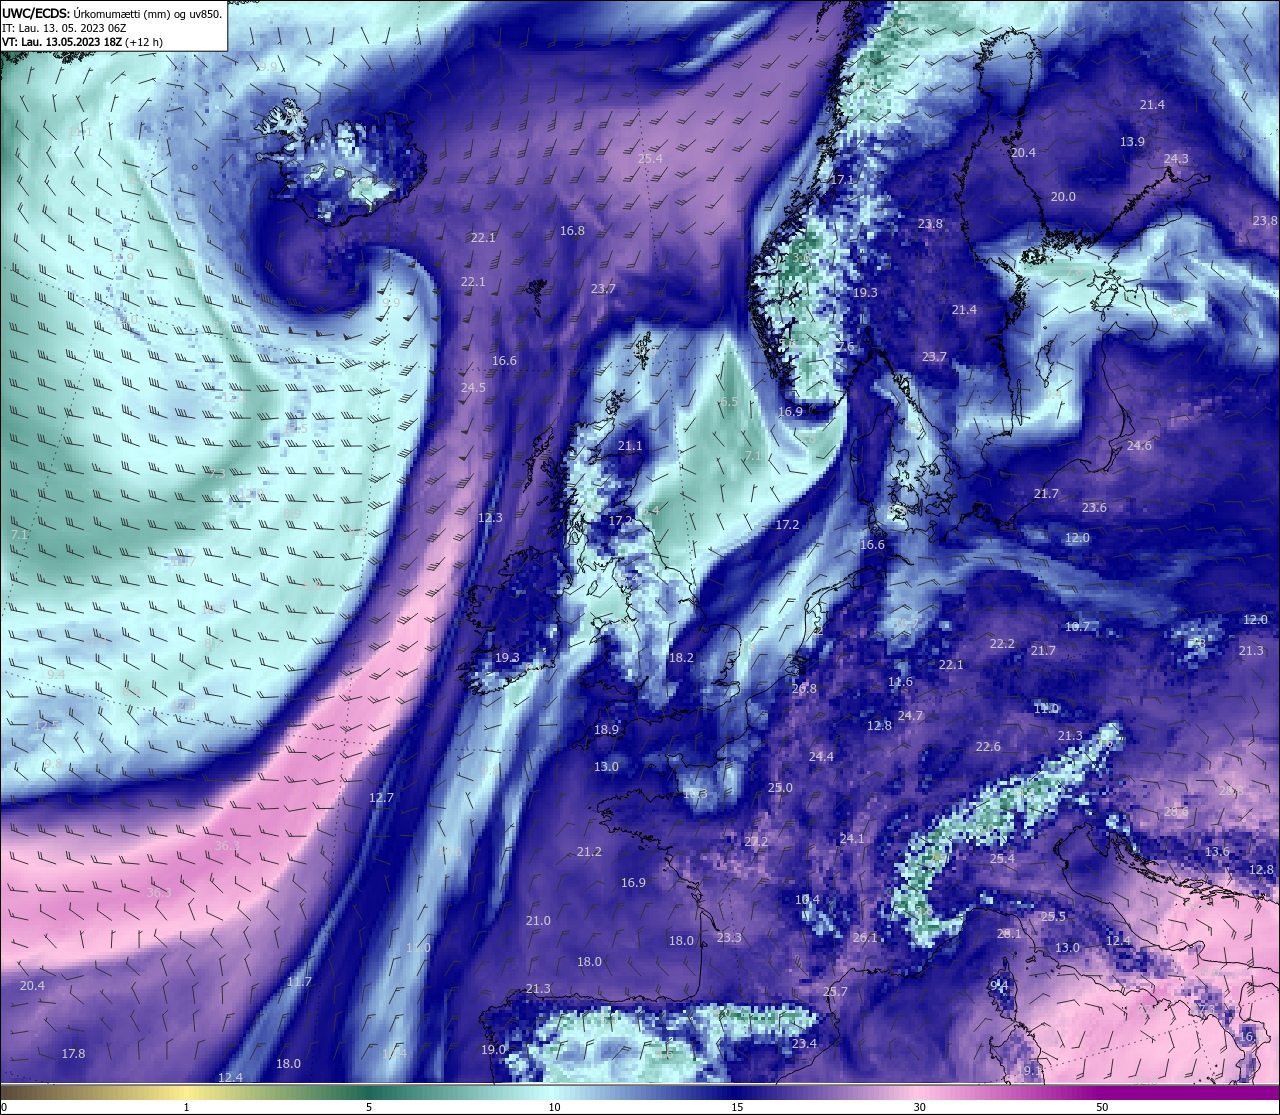Click the init time 'IT: Lau. 13. 05. 2023 06Z'

pos(64,28)
